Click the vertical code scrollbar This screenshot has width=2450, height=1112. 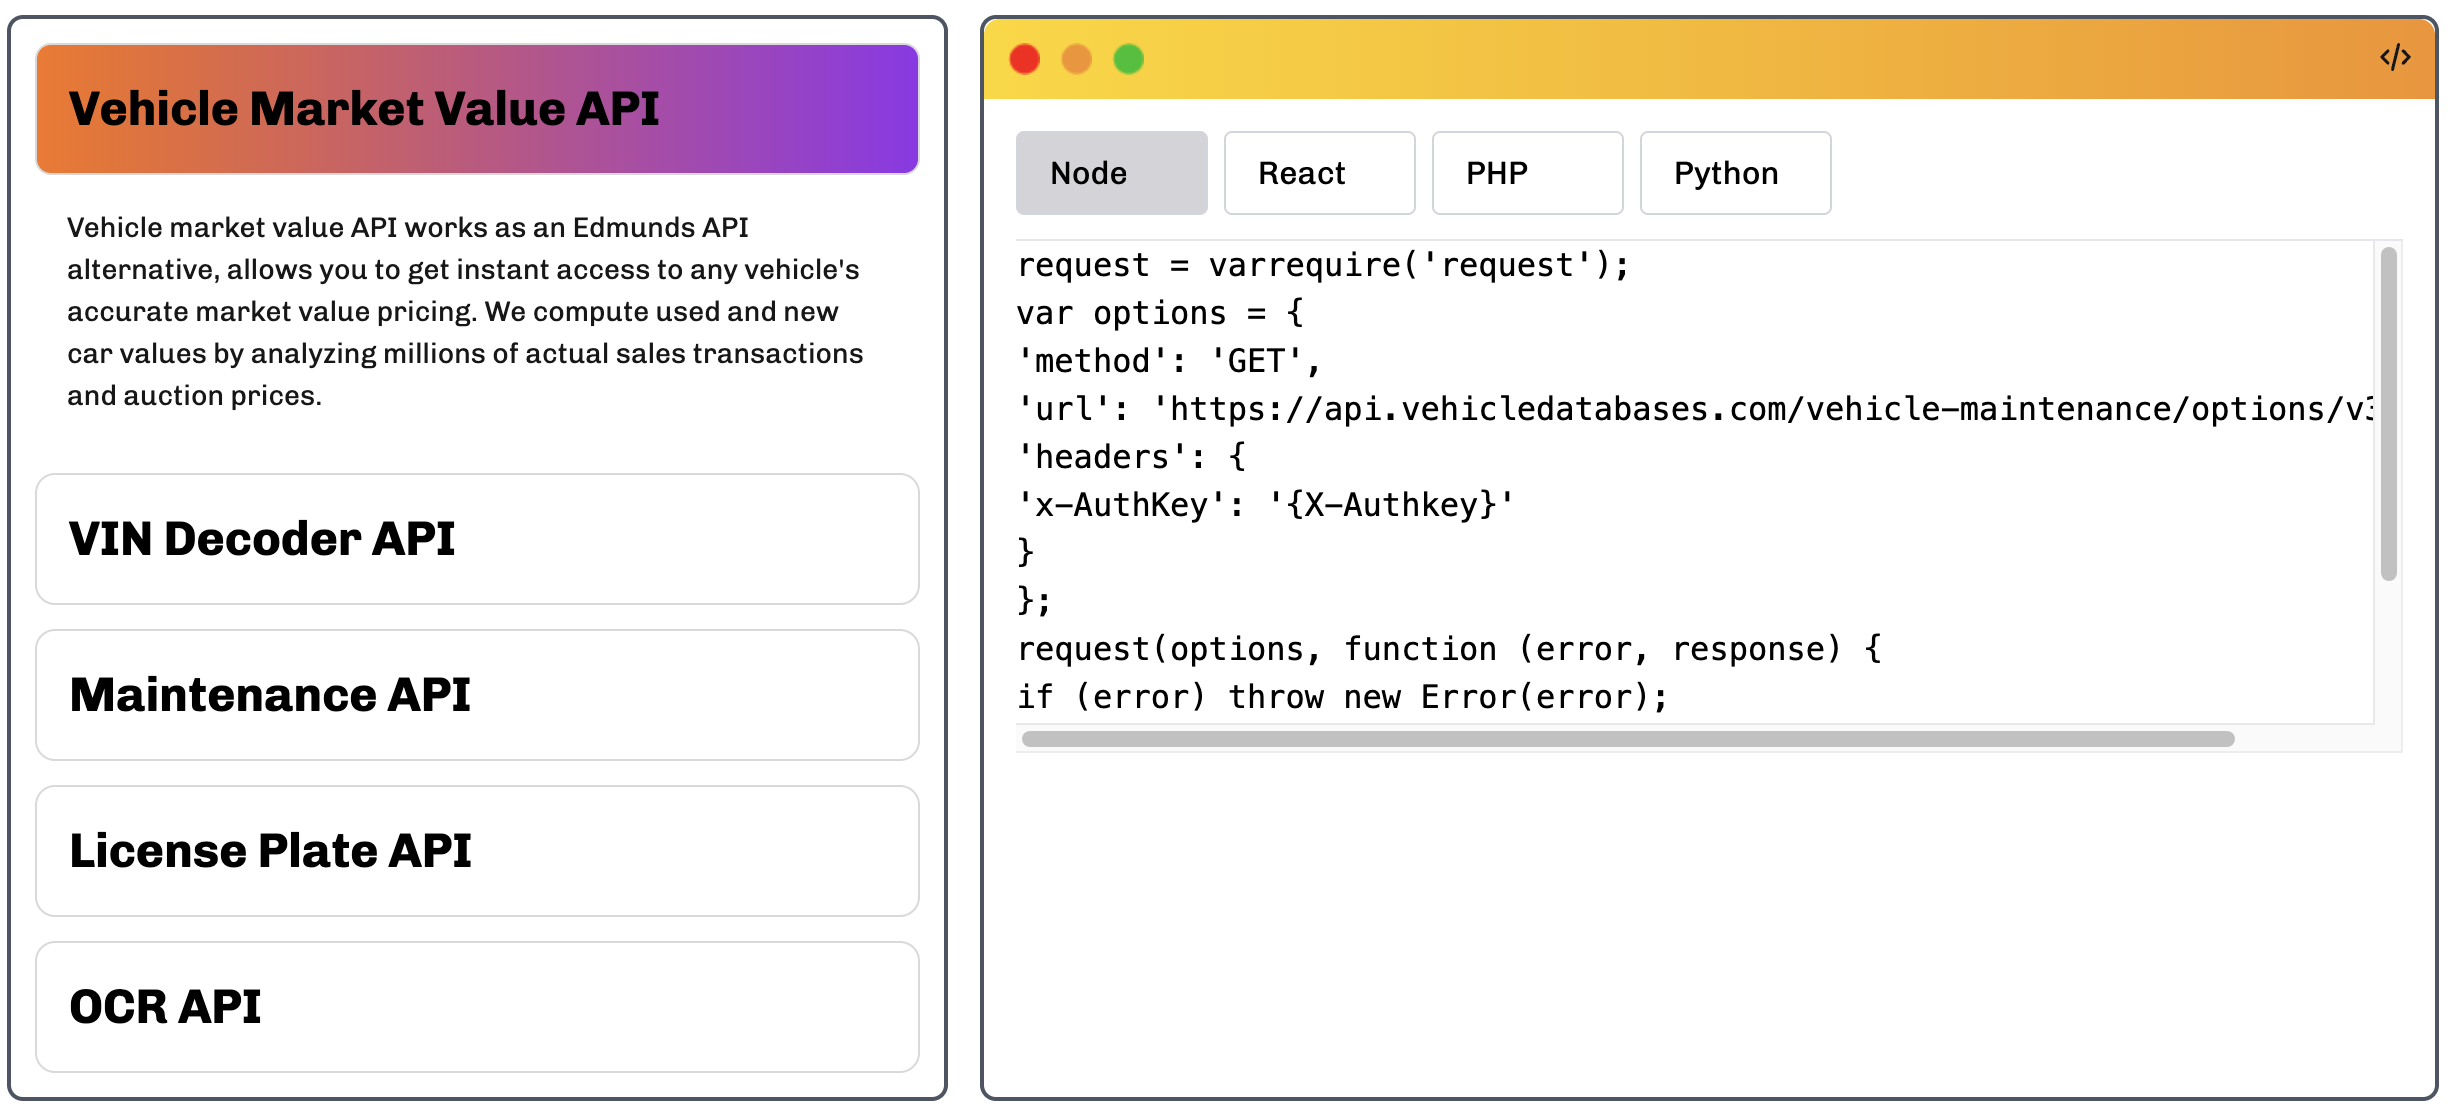pos(2388,413)
